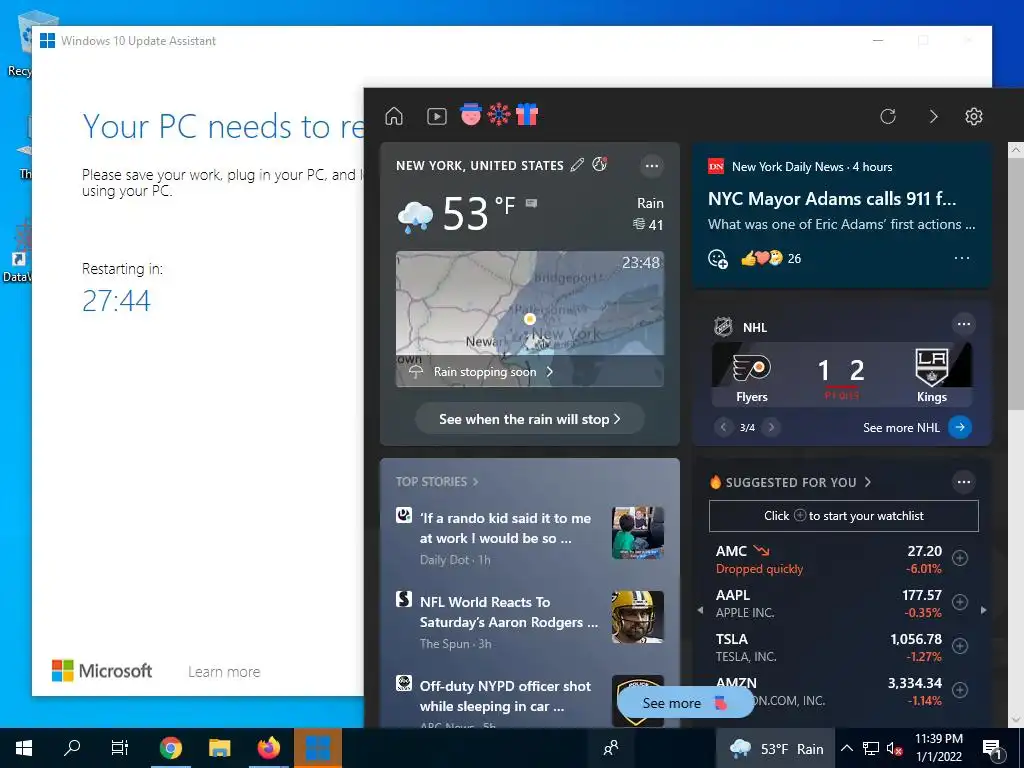Click the forward arrow in feed header

click(933, 116)
